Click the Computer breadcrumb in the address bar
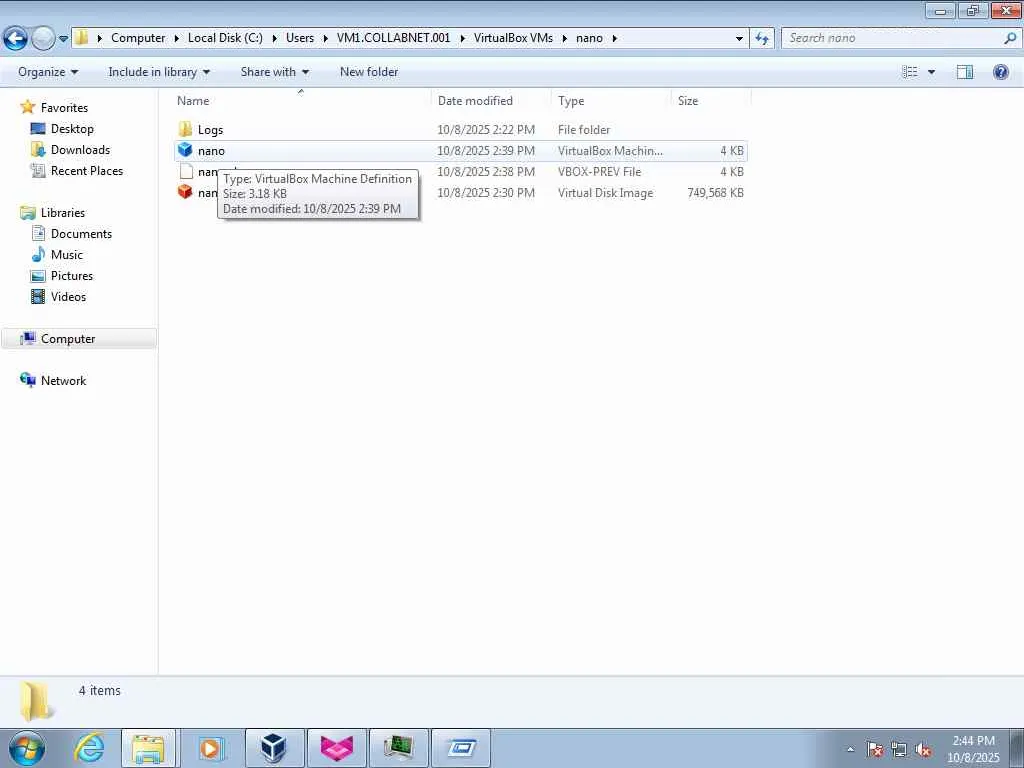This screenshot has width=1024, height=768. 138,38
